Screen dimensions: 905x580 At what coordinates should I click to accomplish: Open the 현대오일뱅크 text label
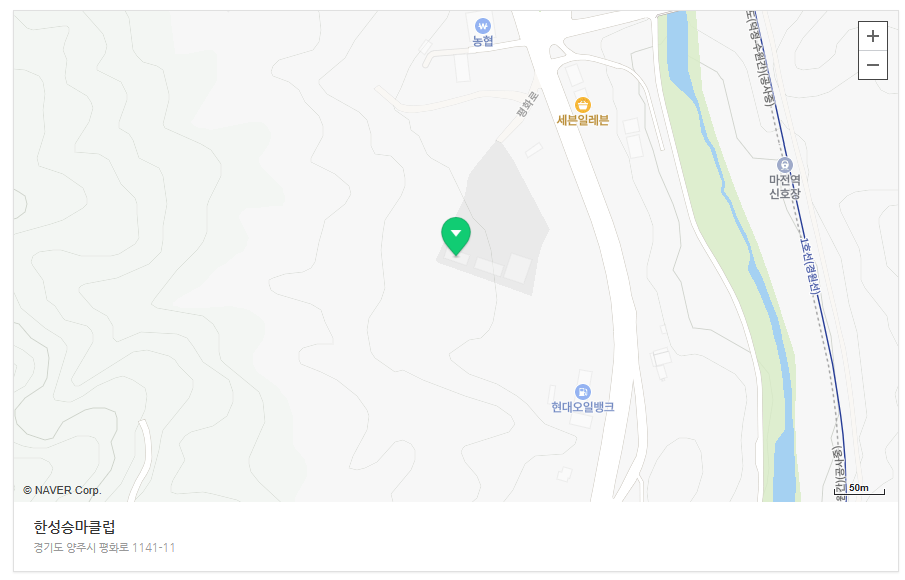pyautogui.click(x=582, y=407)
